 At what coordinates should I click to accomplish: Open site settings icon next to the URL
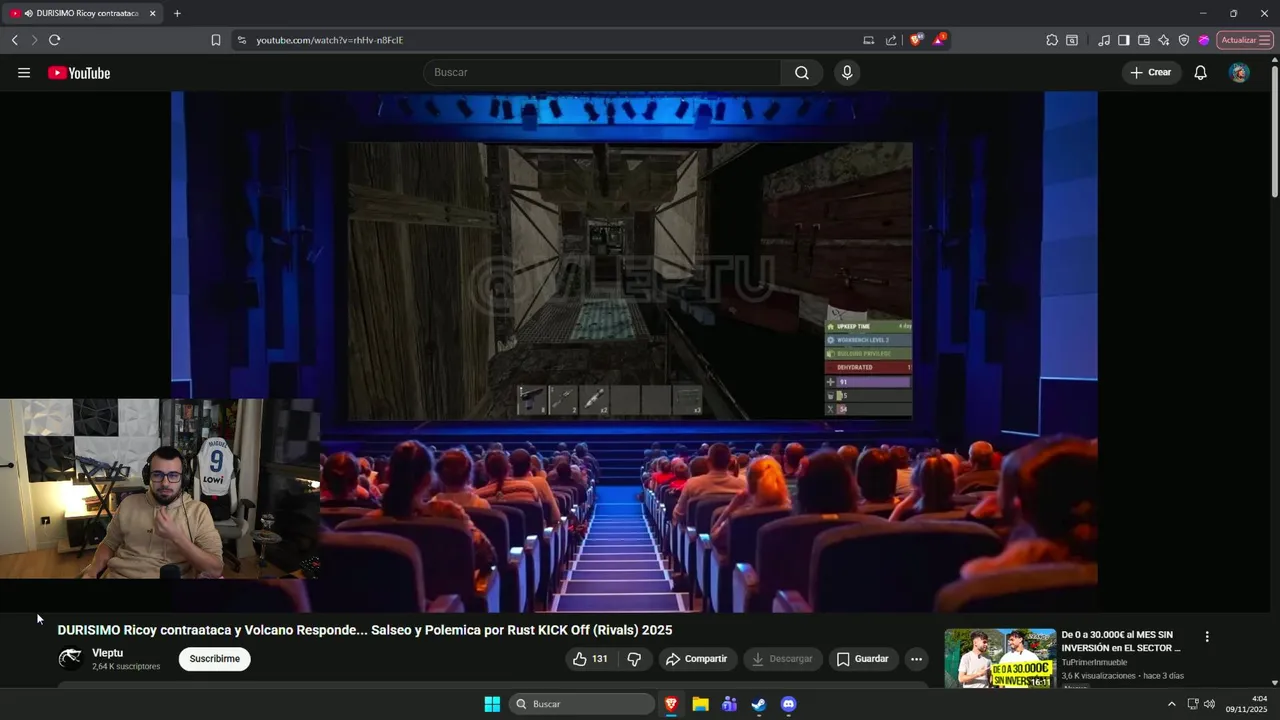[241, 40]
